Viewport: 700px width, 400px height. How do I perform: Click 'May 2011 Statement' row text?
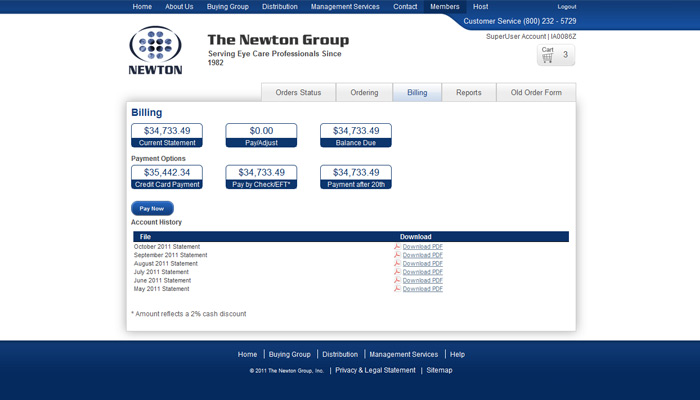[x=162, y=289]
